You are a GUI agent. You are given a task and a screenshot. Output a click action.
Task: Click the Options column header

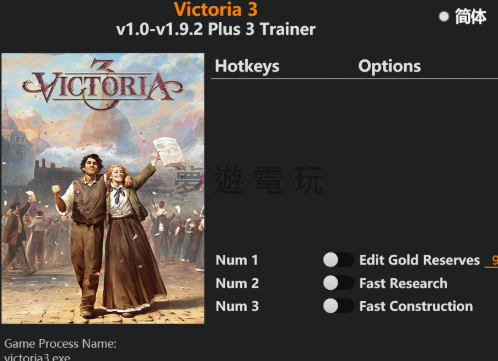(389, 66)
